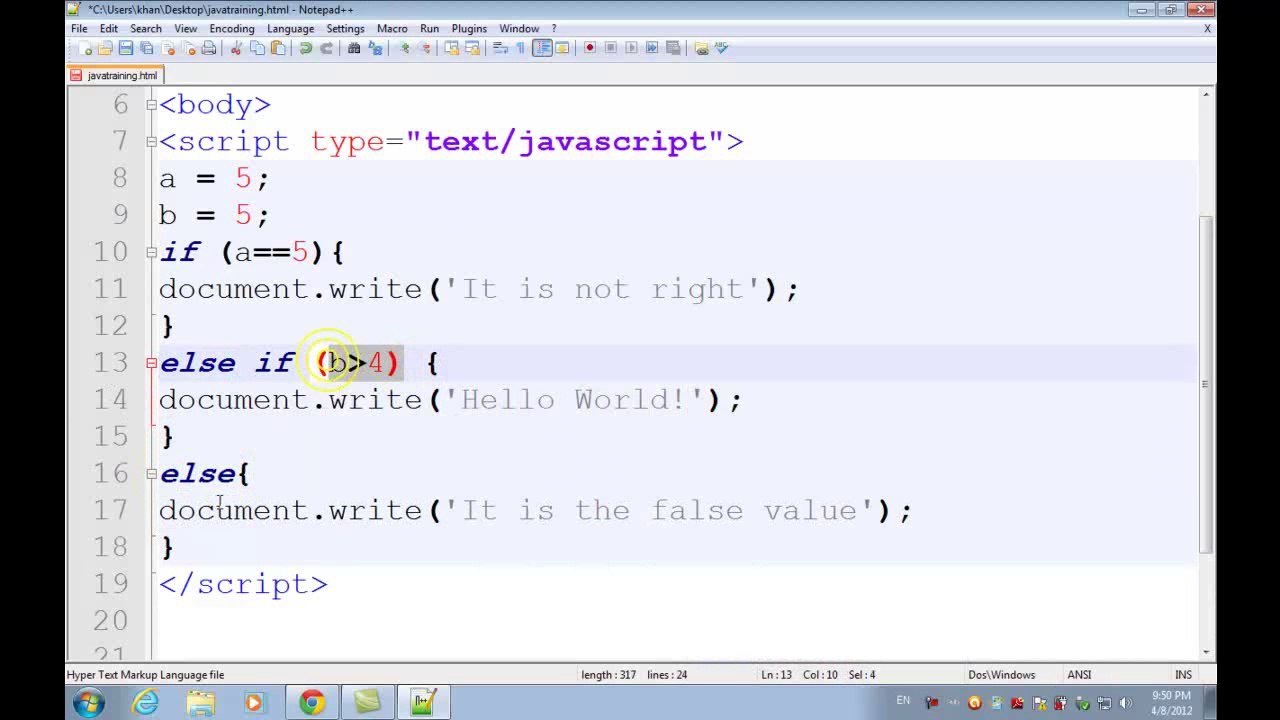Open the Search menu
Image resolution: width=1280 pixels, height=720 pixels.
(145, 29)
